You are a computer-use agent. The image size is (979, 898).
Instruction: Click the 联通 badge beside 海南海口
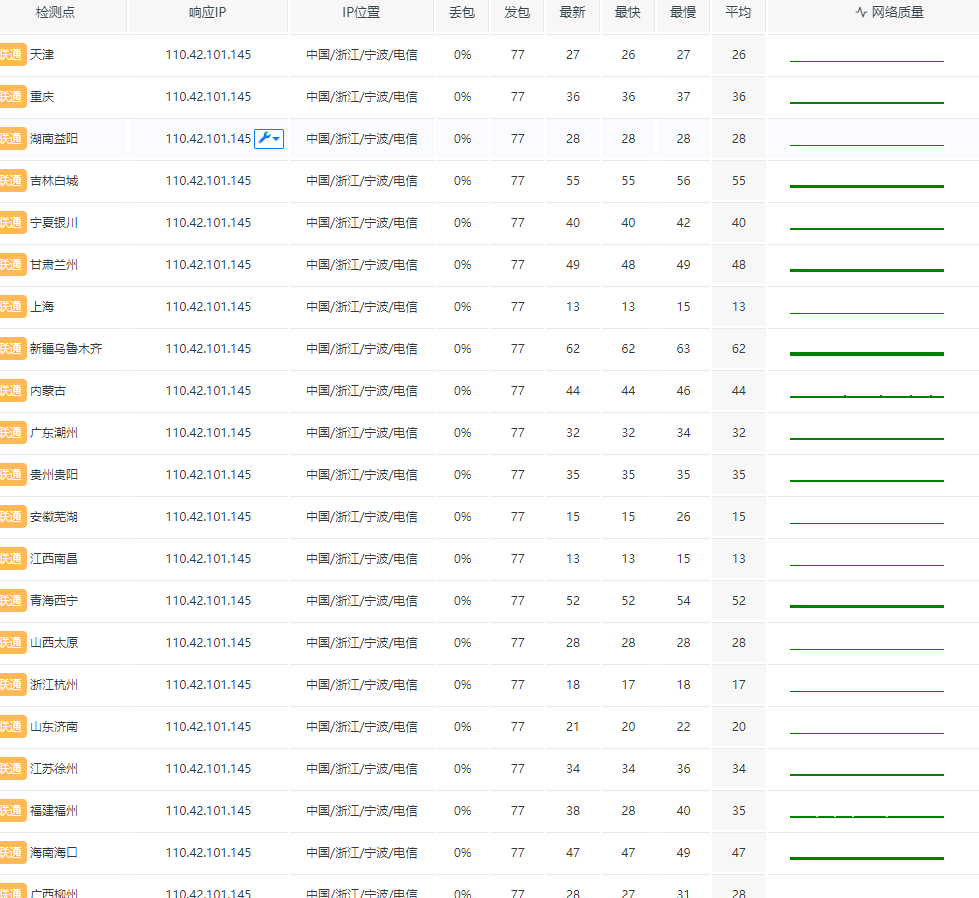(x=12, y=853)
